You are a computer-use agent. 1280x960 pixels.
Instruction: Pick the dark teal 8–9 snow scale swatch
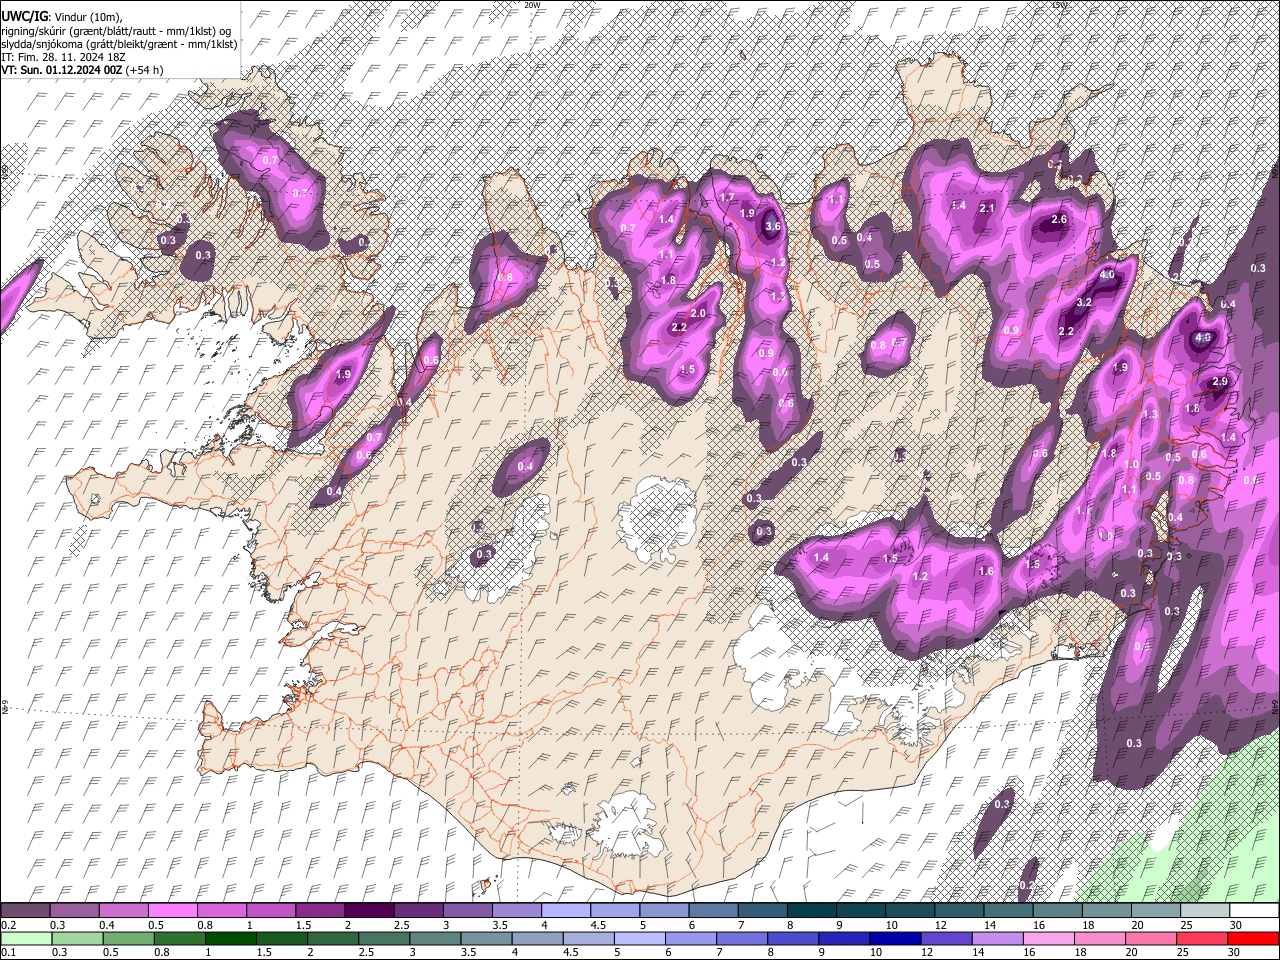[811, 911]
